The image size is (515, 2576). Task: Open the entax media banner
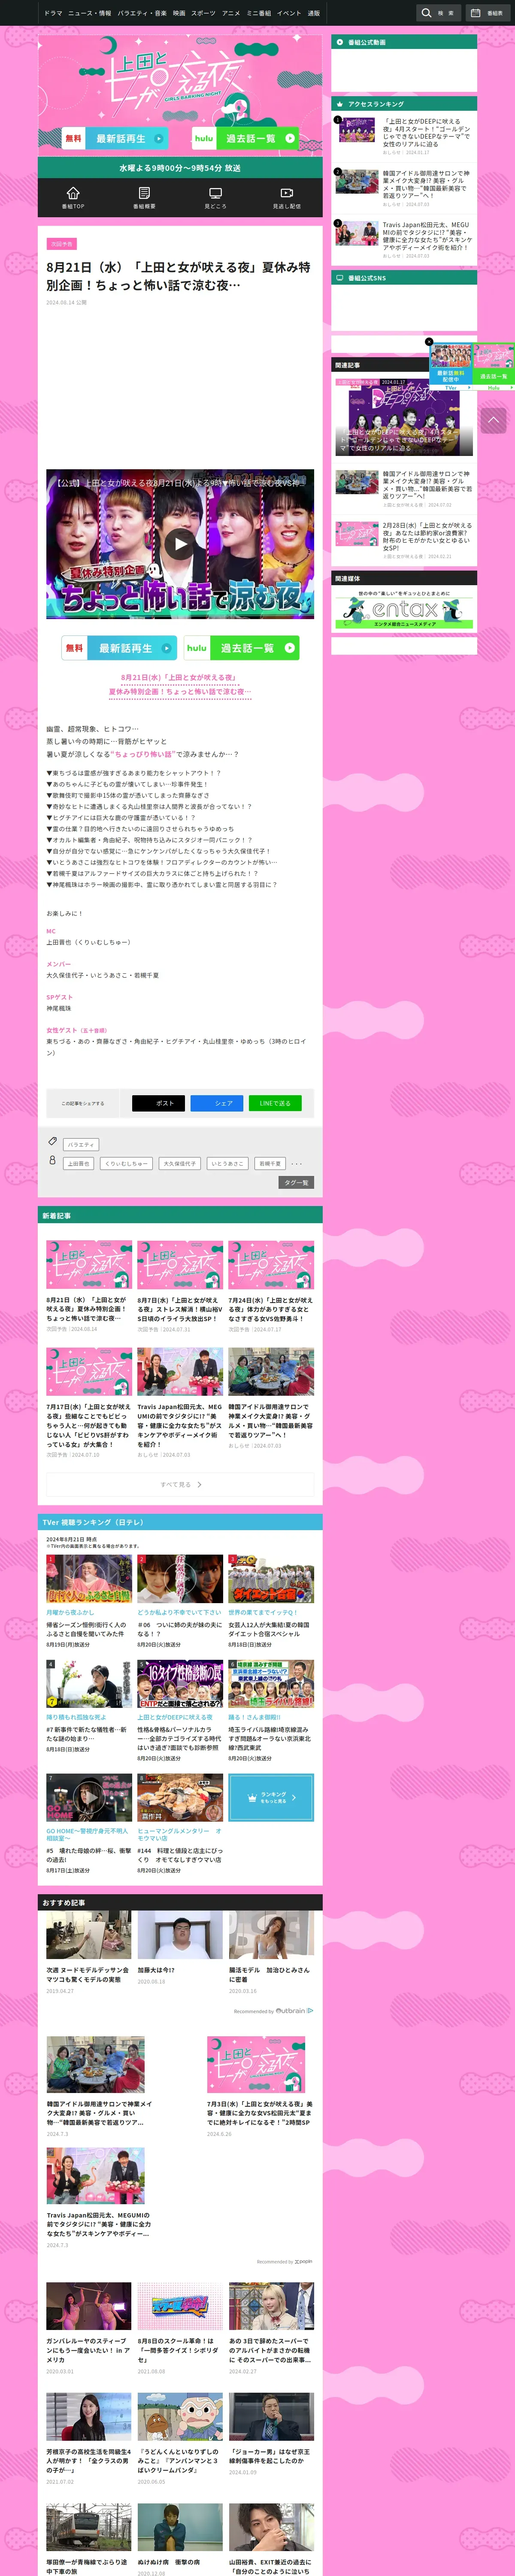click(x=404, y=608)
